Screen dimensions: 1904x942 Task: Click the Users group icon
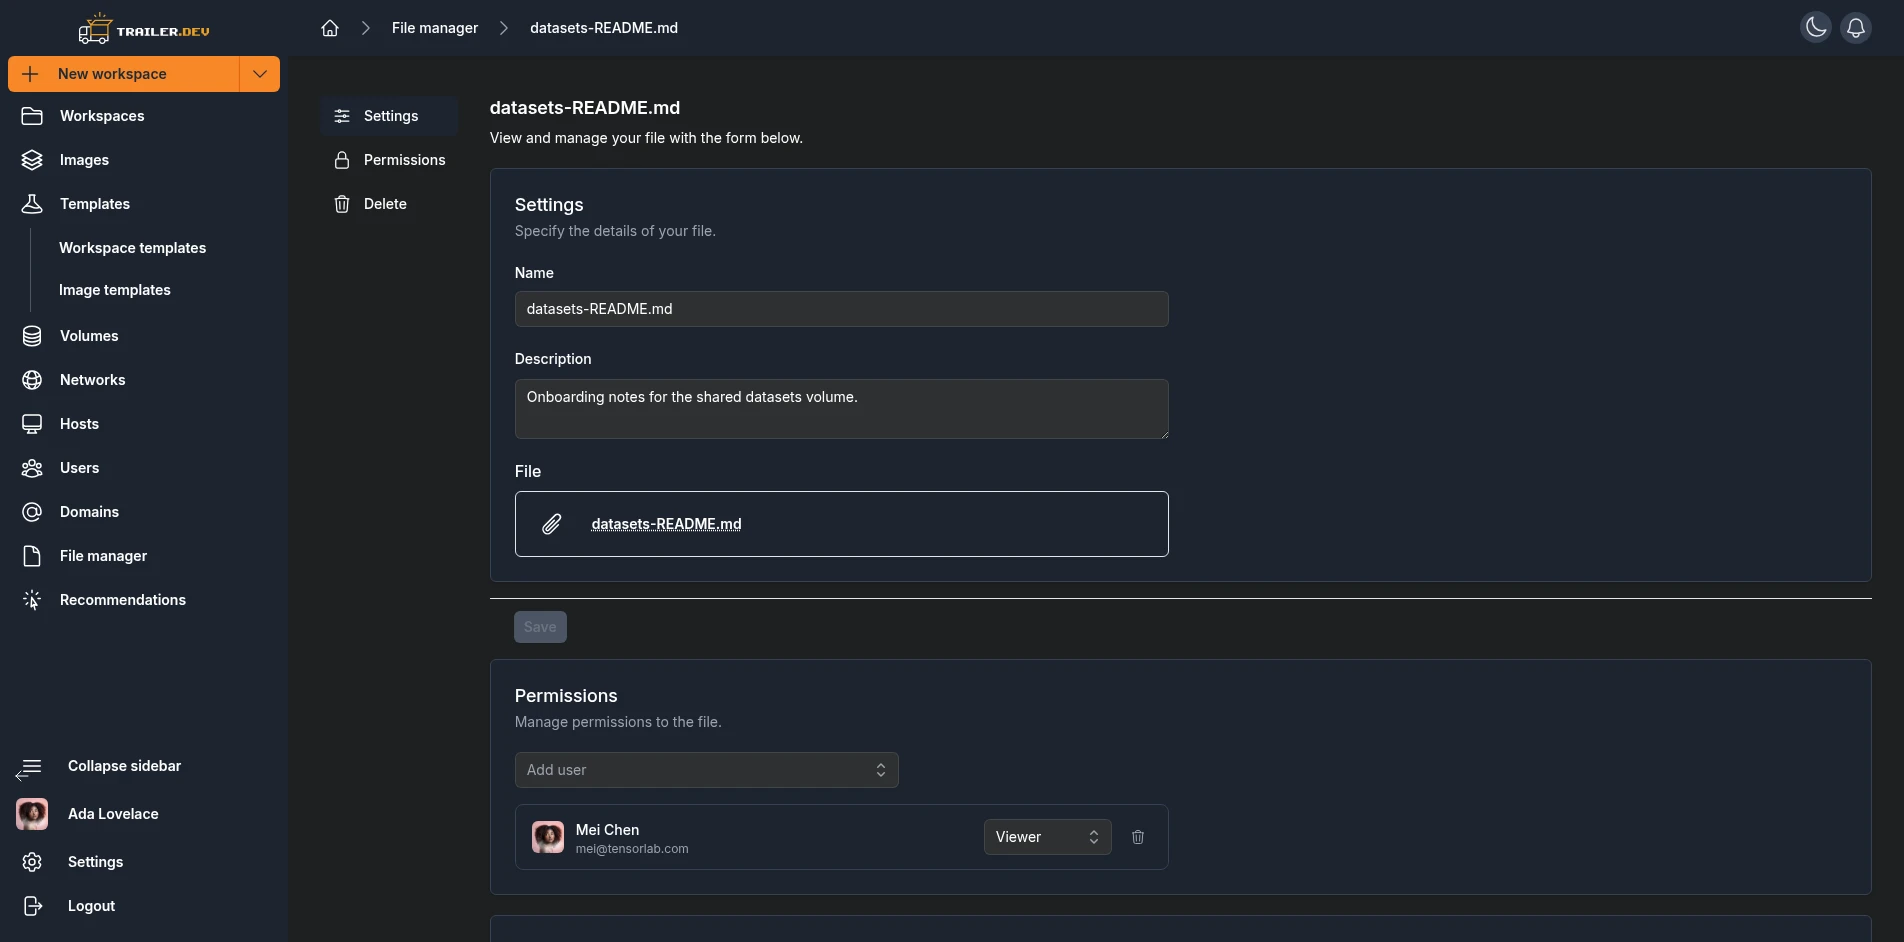(32, 468)
